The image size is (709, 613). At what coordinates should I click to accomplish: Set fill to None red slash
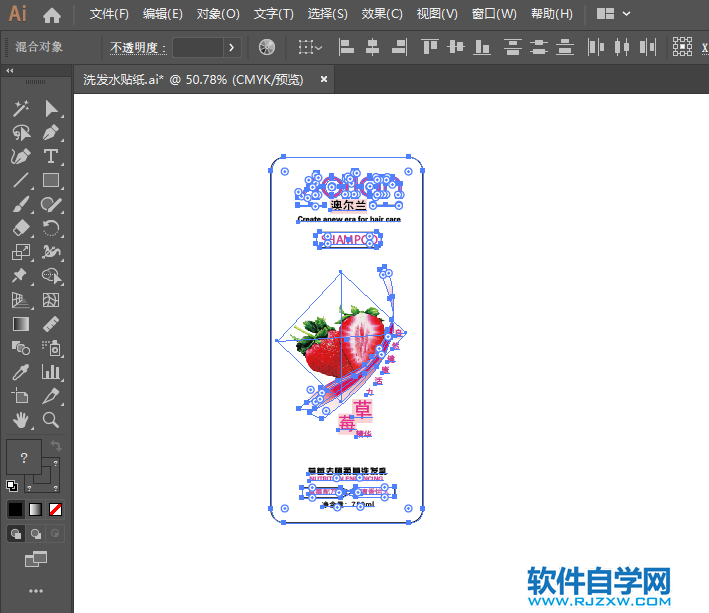tap(56, 509)
